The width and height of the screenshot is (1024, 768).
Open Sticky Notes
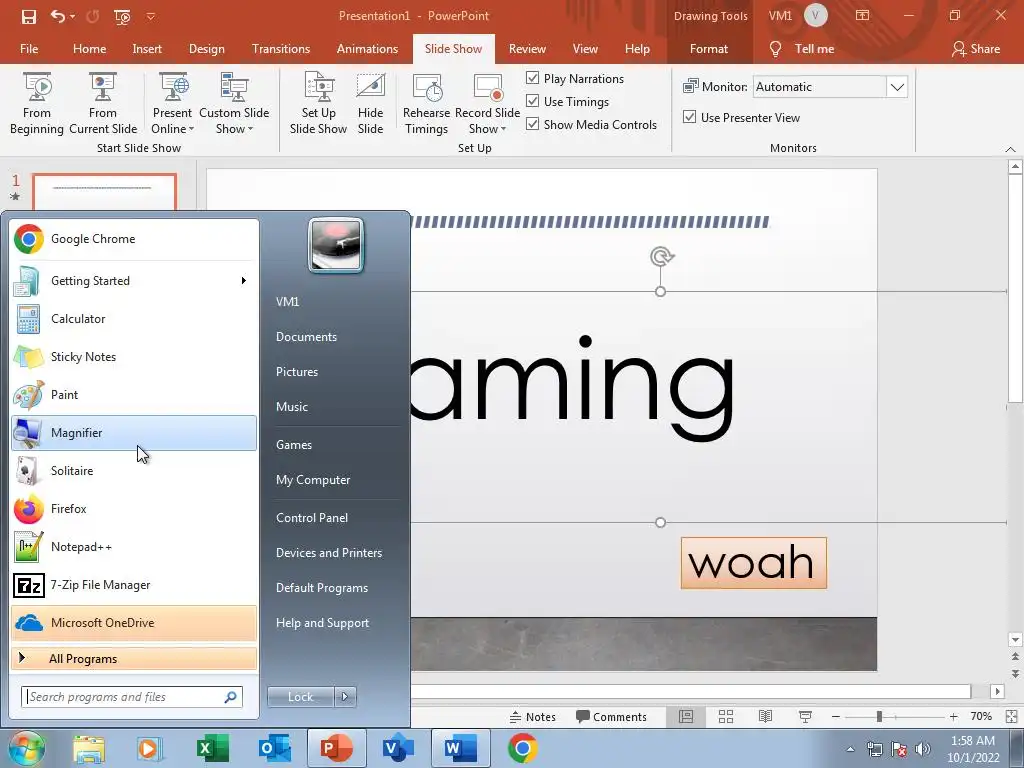pyautogui.click(x=134, y=357)
